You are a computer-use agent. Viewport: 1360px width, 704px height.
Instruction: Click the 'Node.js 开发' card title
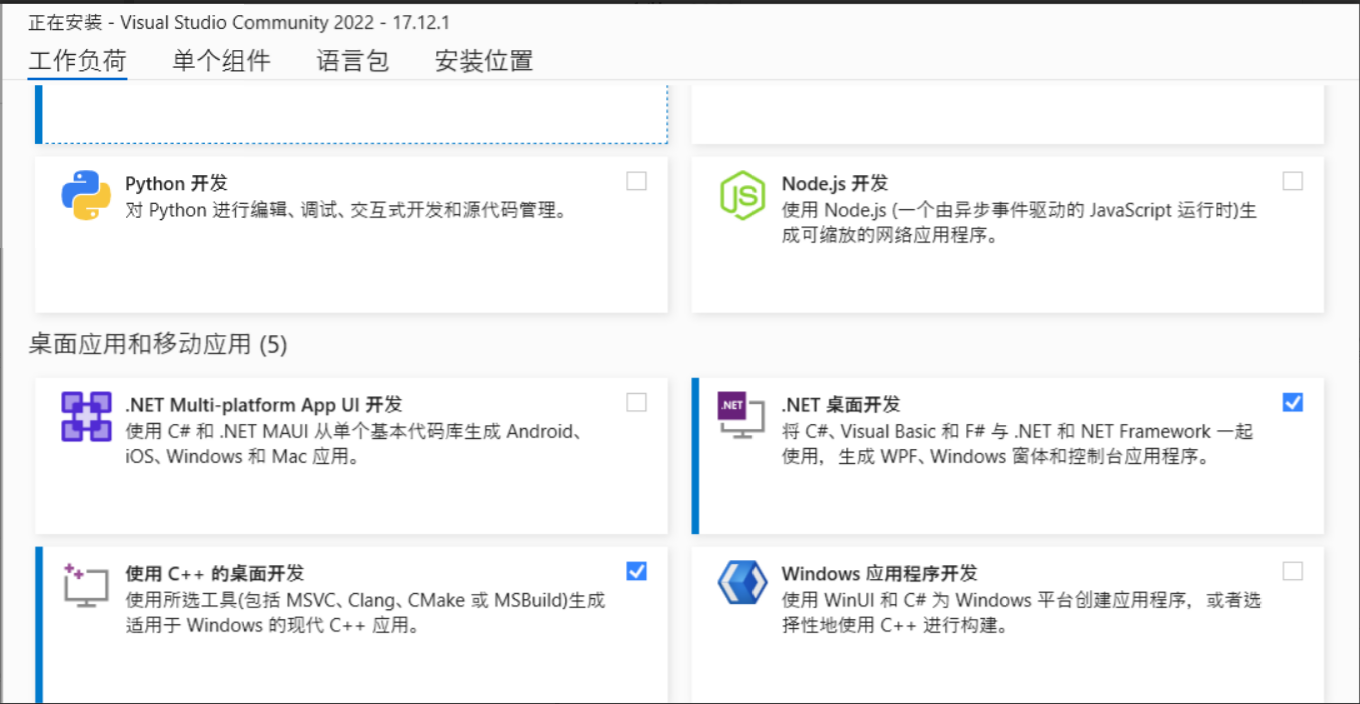834,184
